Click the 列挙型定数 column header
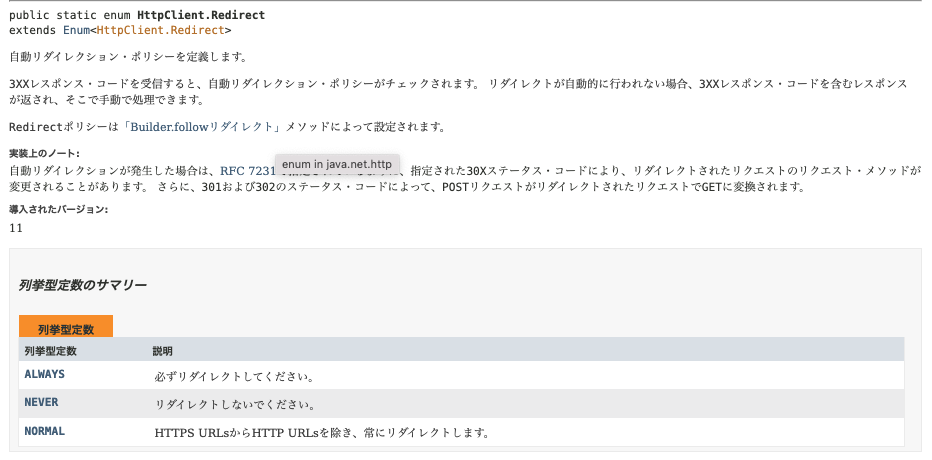Viewport: 932px width, 460px height. [50, 351]
